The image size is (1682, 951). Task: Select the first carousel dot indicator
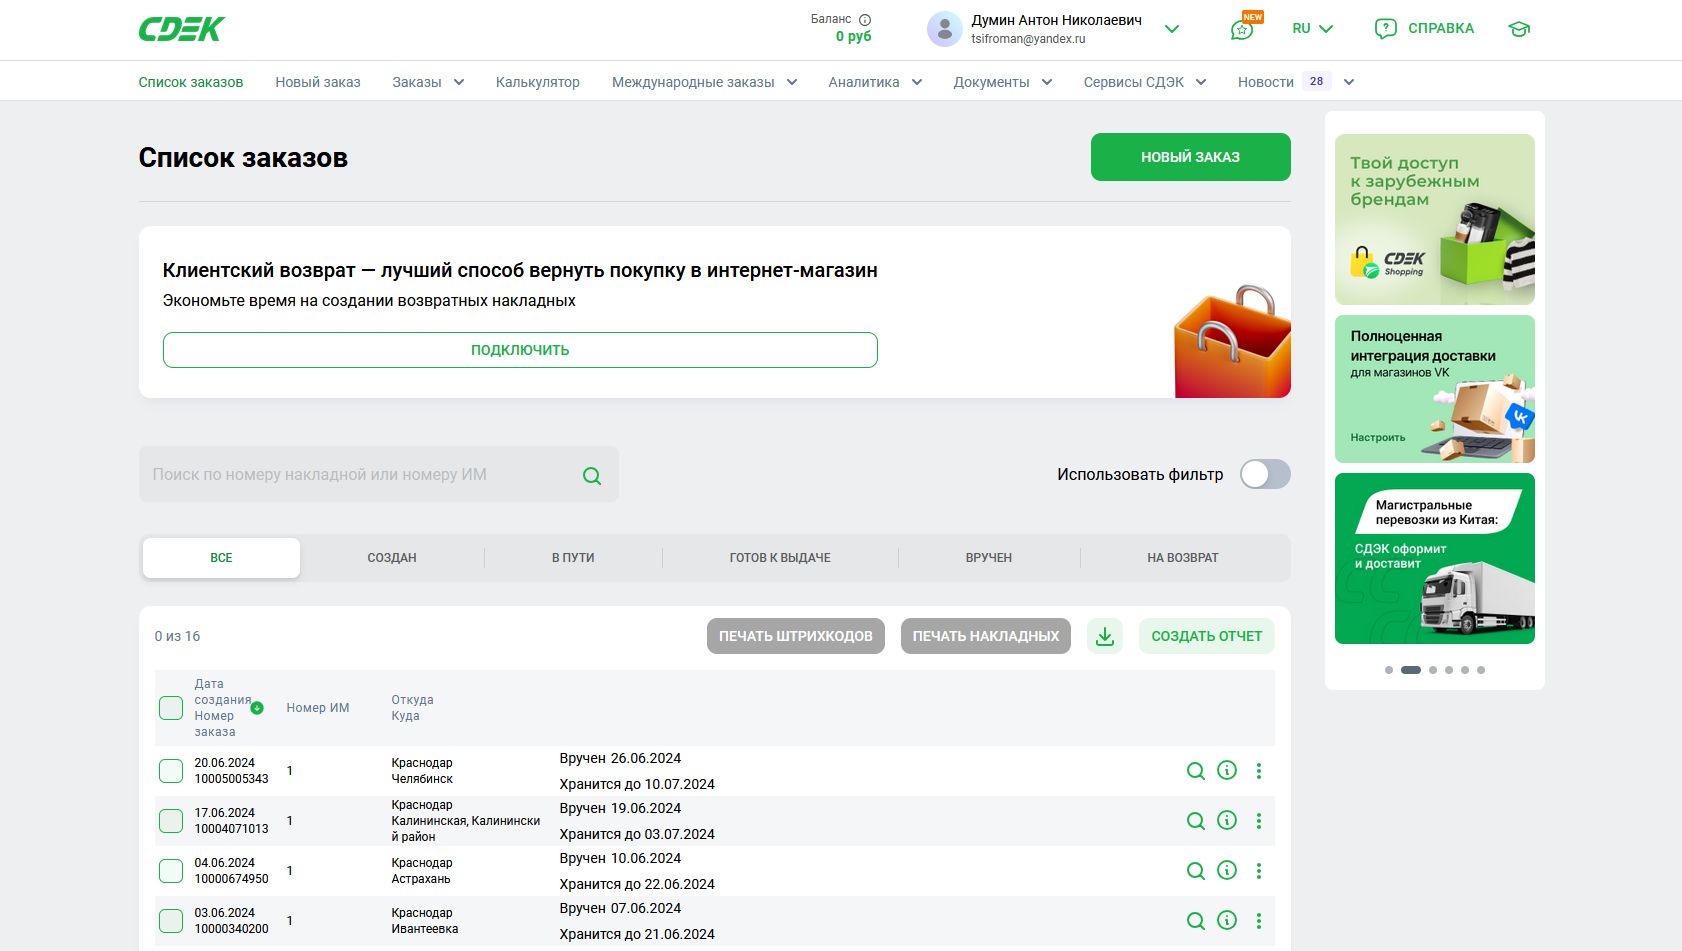[x=1389, y=670]
